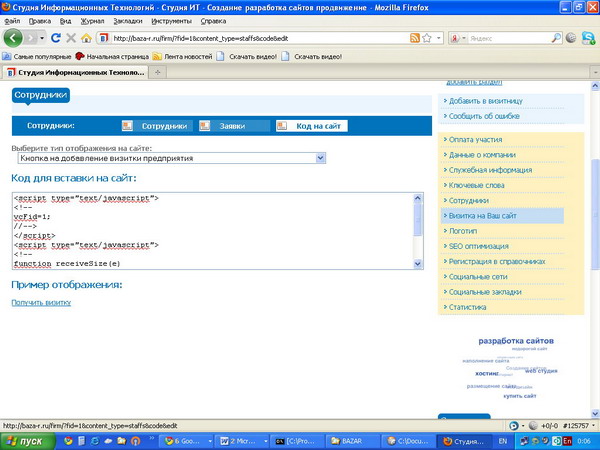Stop loading with the X icon
Image resolution: width=600 pixels, height=450 pixels.
pos(71,38)
